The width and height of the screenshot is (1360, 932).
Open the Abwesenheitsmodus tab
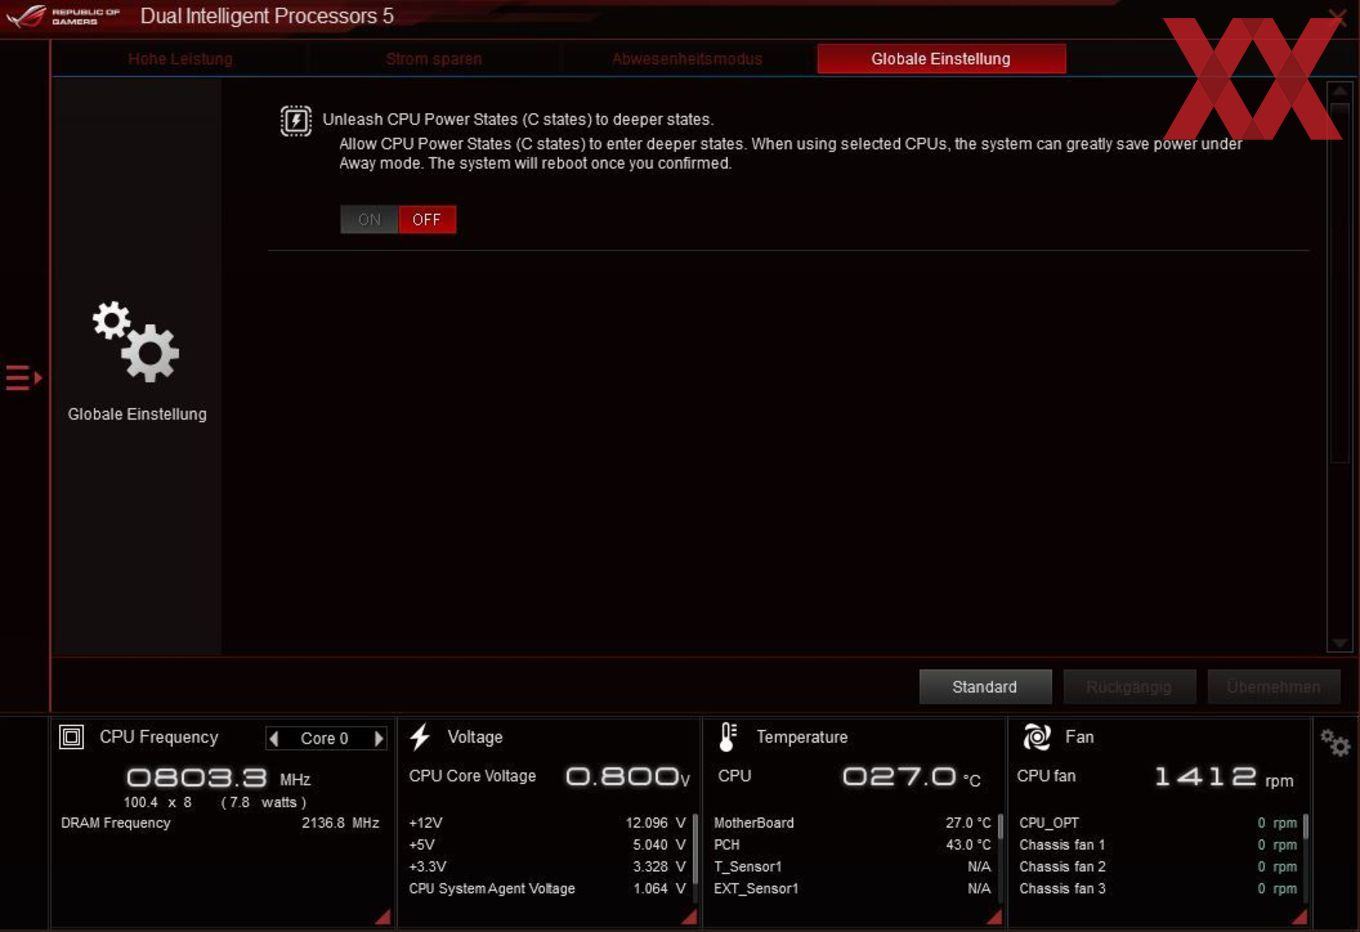point(687,59)
